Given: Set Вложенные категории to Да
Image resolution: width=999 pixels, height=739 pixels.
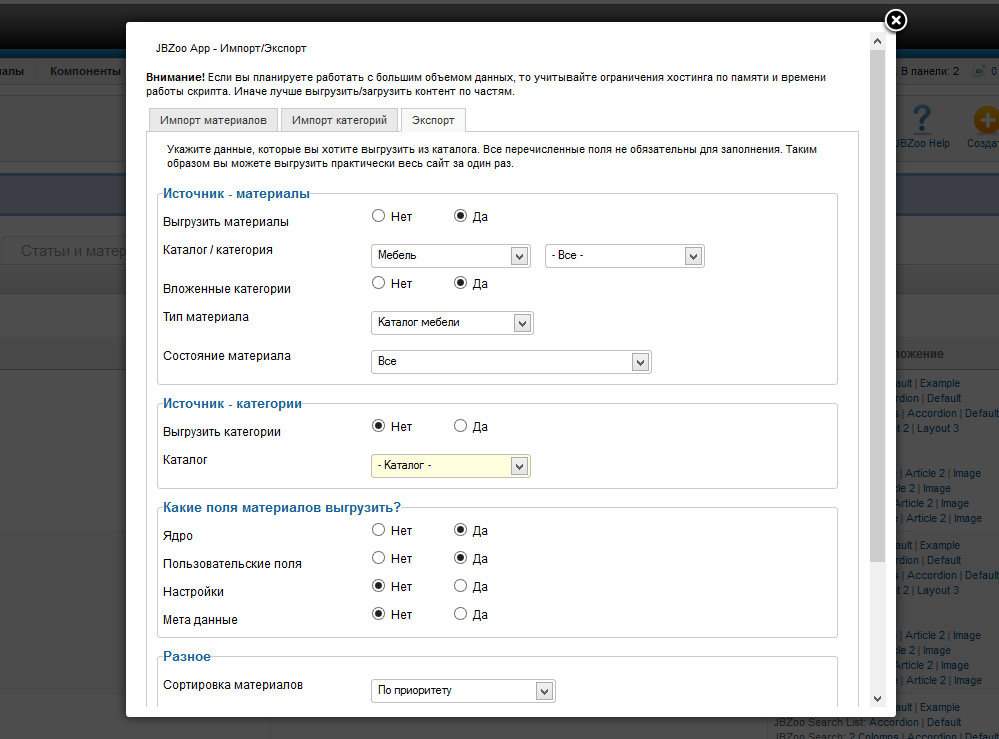Looking at the screenshot, I should [x=460, y=283].
